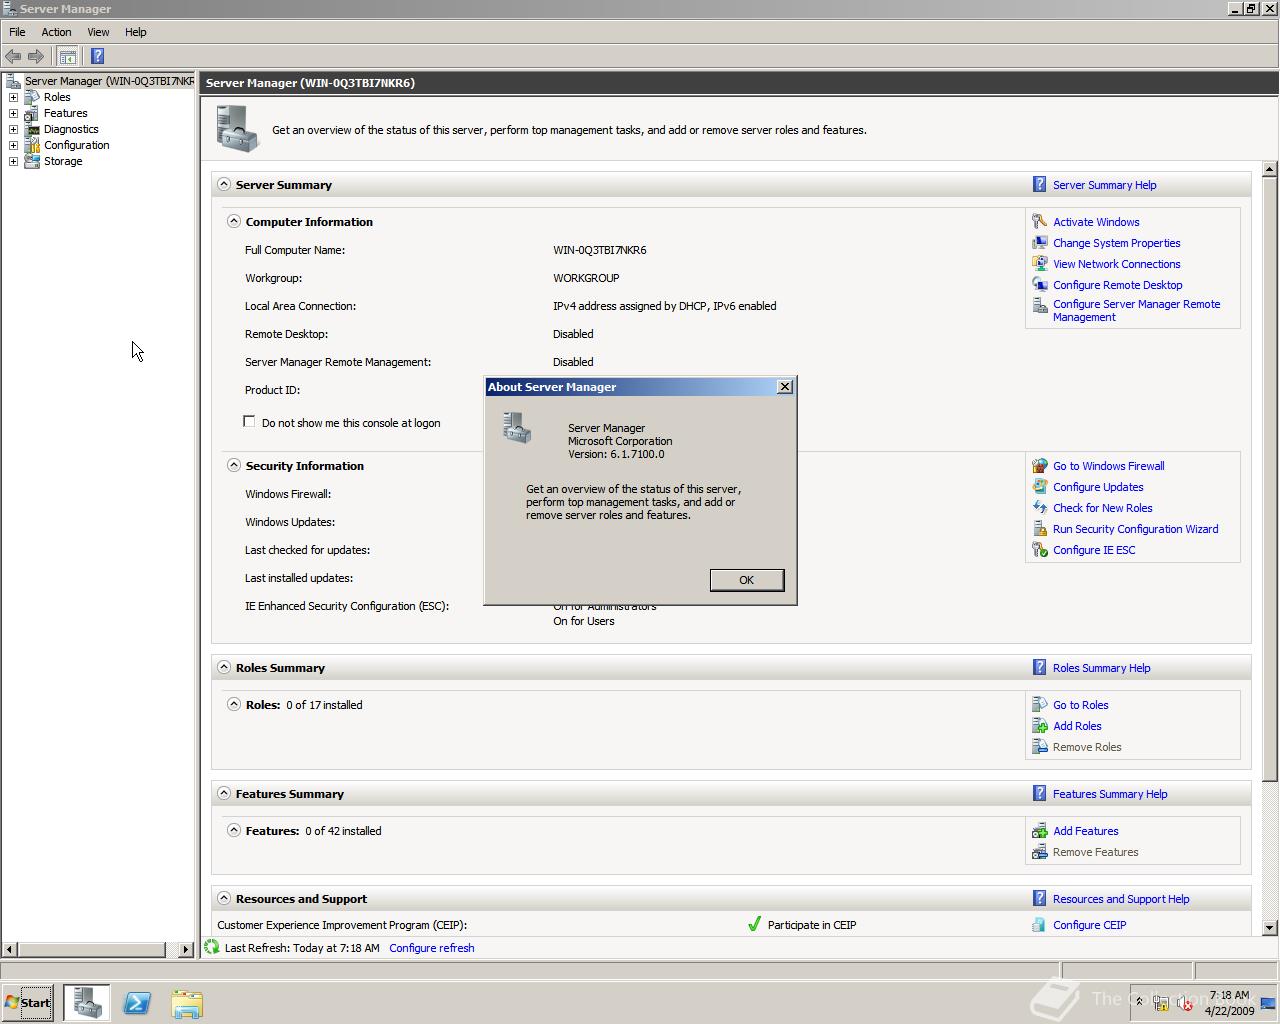The height and width of the screenshot is (1024, 1280).
Task: Click the Go to Roles link
Action: (1080, 705)
